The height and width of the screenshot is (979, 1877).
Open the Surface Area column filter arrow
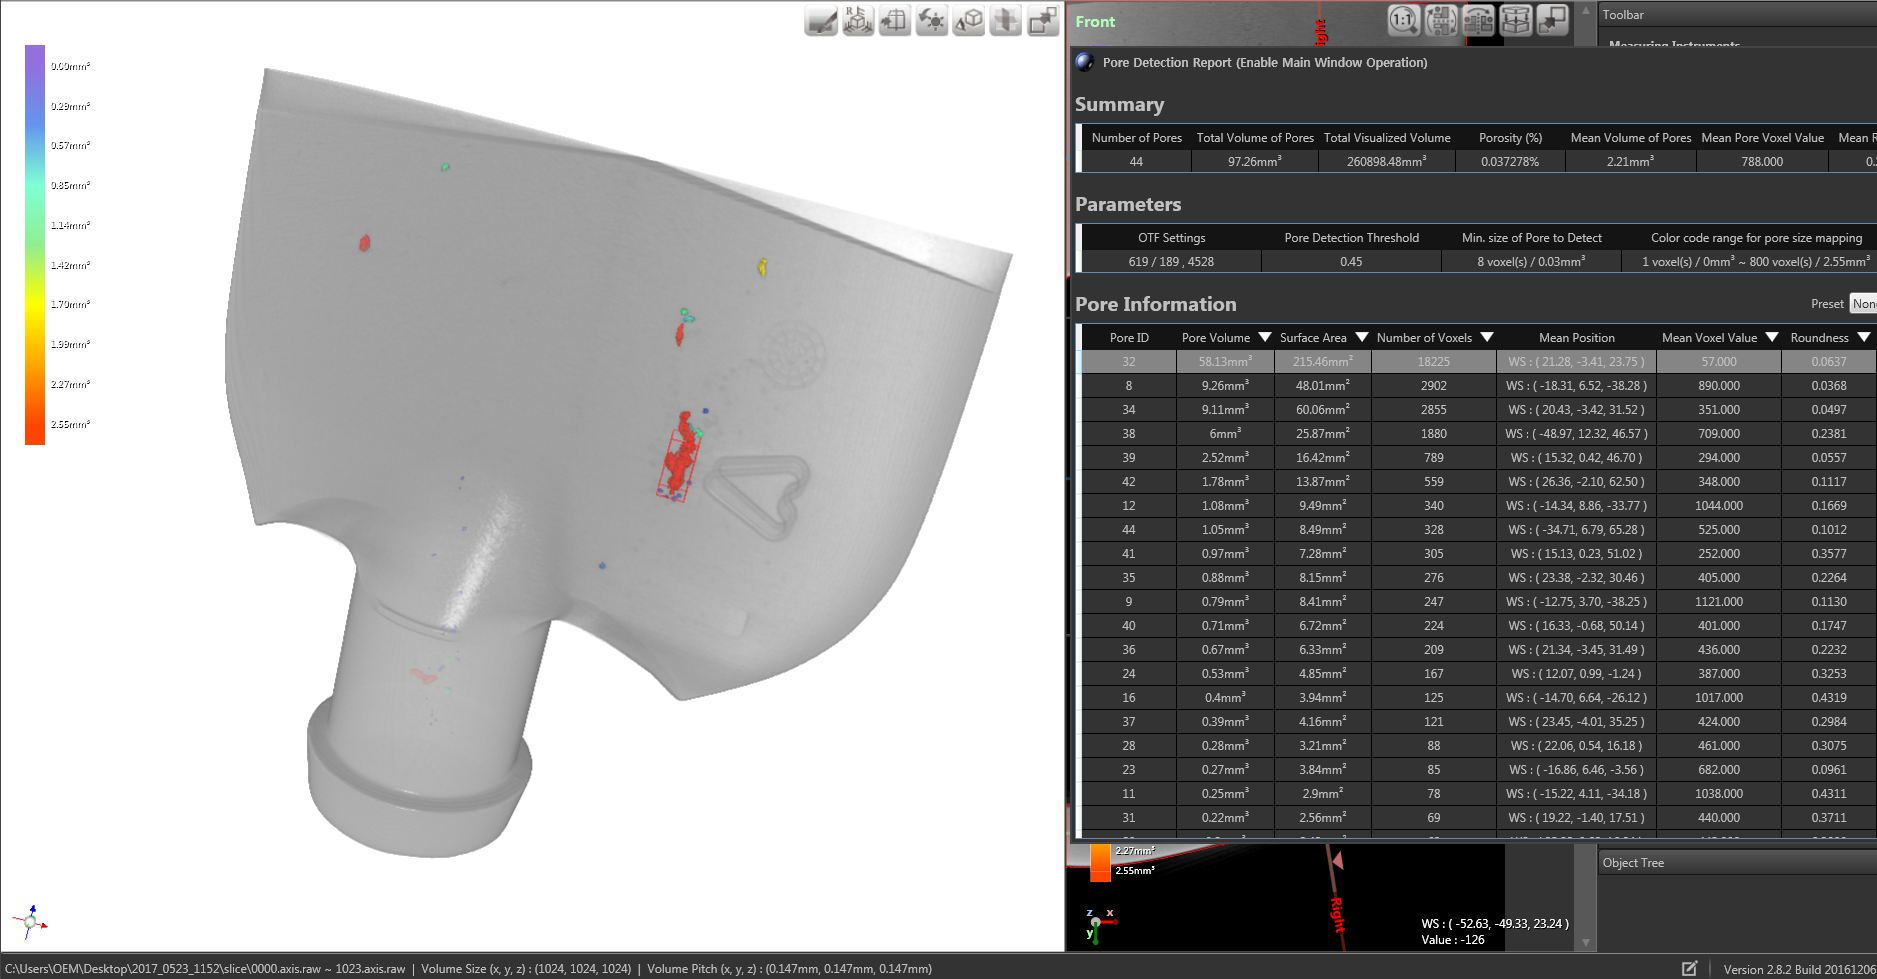pyautogui.click(x=1361, y=338)
